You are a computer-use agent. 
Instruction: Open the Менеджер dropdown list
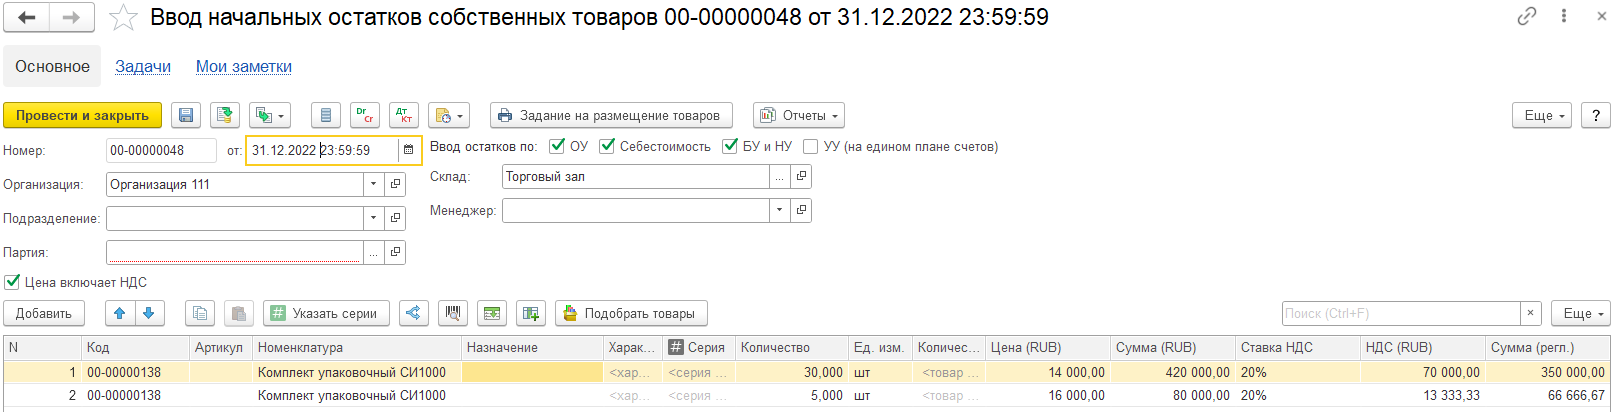click(779, 211)
